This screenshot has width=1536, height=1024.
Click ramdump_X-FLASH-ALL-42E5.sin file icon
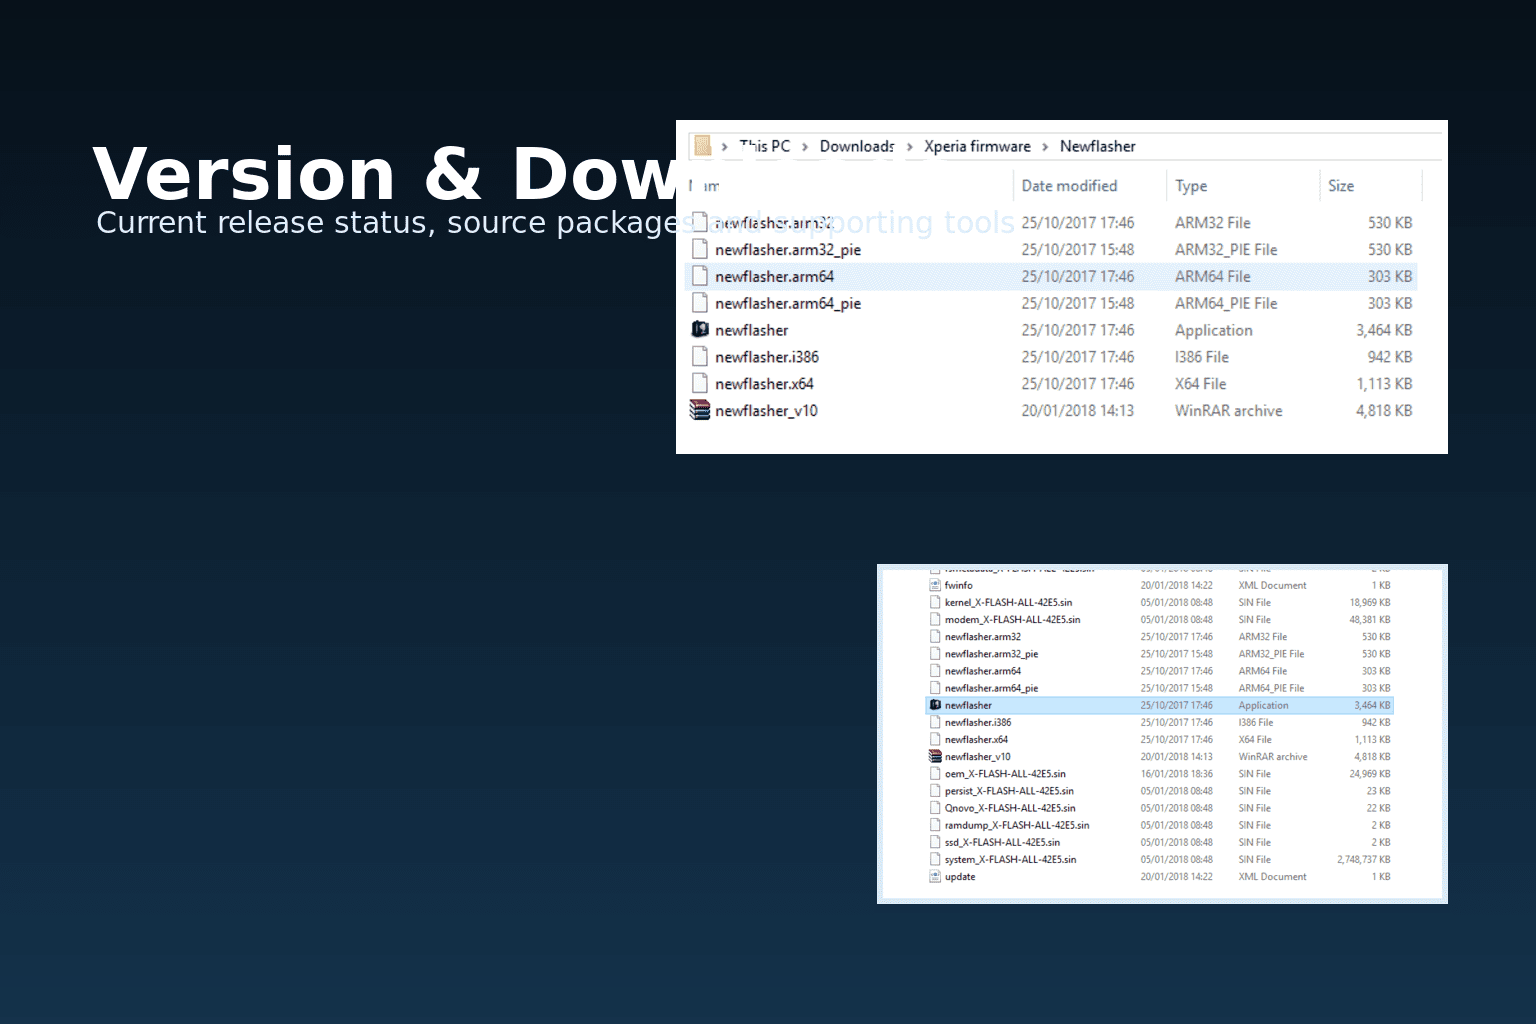coord(935,825)
